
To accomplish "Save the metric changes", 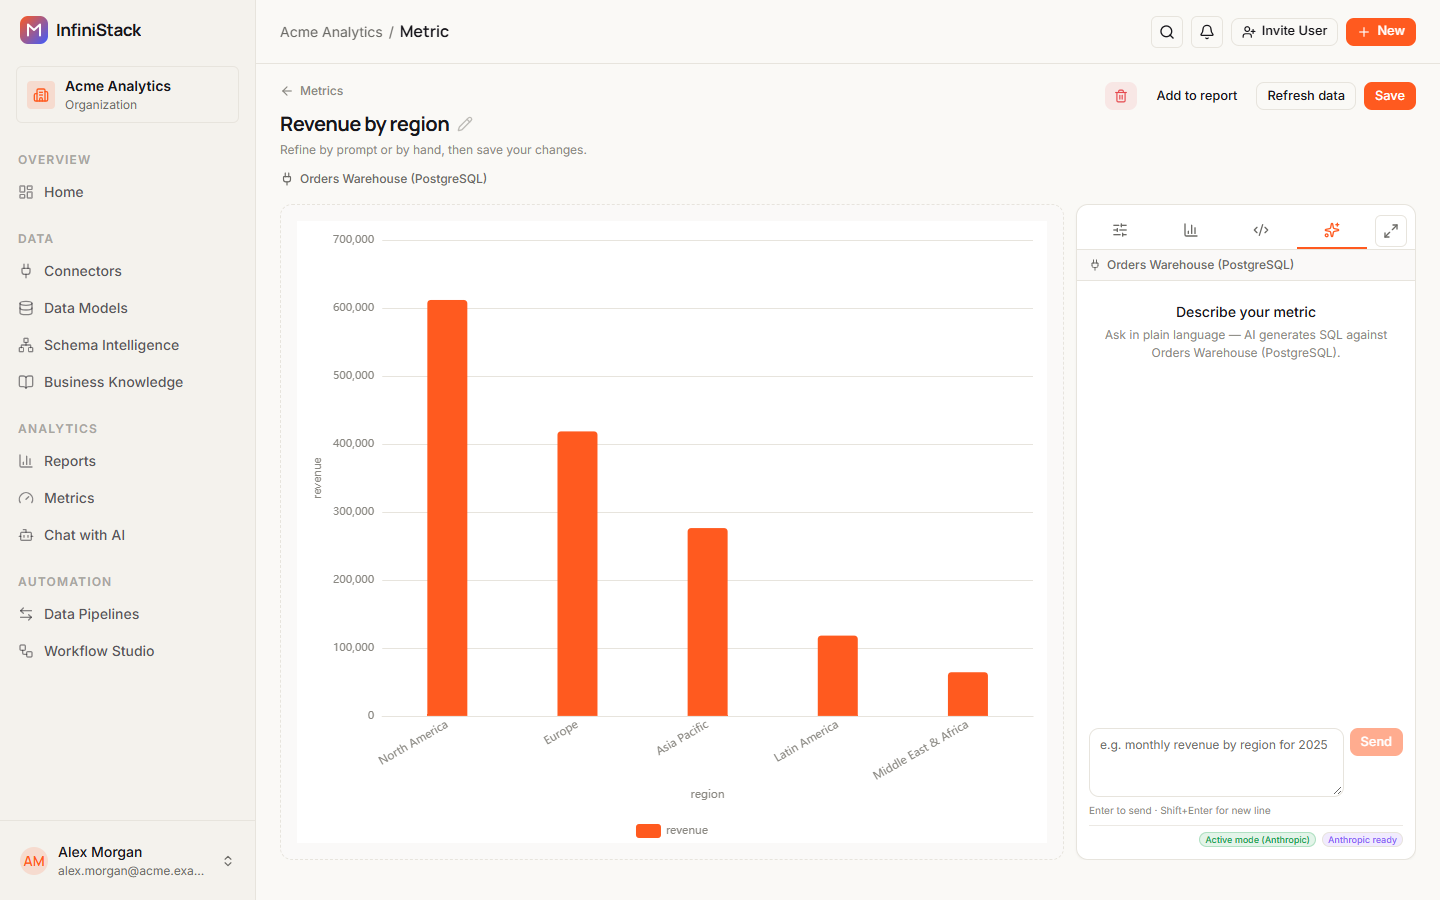I will coord(1389,96).
